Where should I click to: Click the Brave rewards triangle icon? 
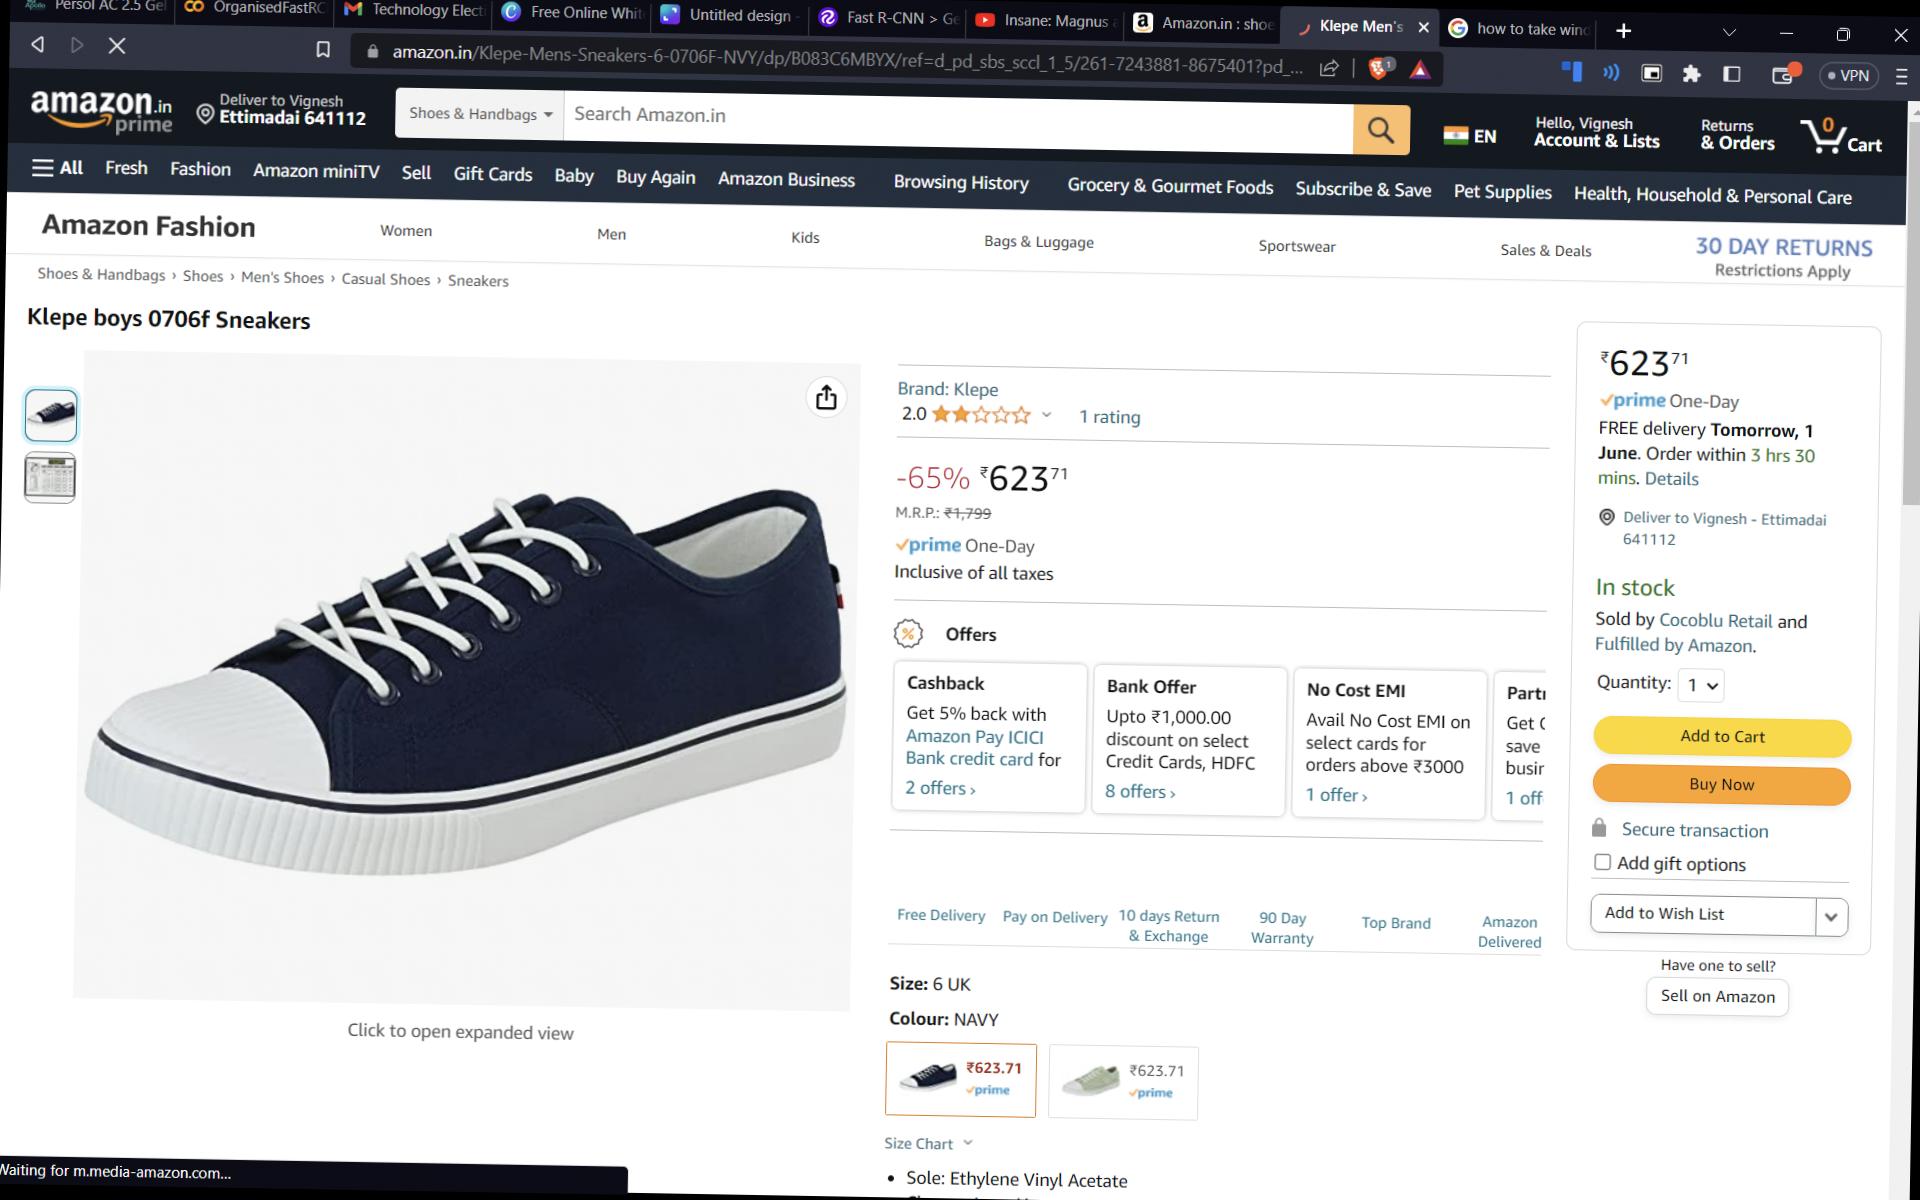point(1420,70)
